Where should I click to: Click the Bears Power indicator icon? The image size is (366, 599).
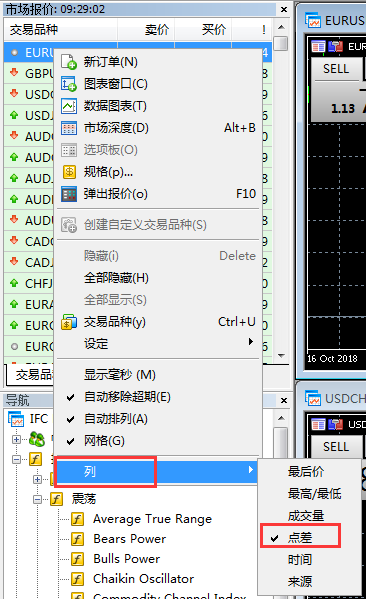[78, 539]
